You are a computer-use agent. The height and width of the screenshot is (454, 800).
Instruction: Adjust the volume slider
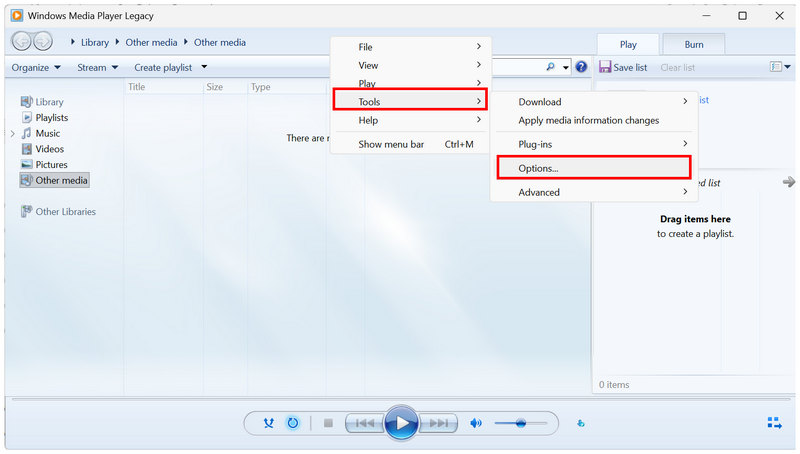(x=520, y=423)
